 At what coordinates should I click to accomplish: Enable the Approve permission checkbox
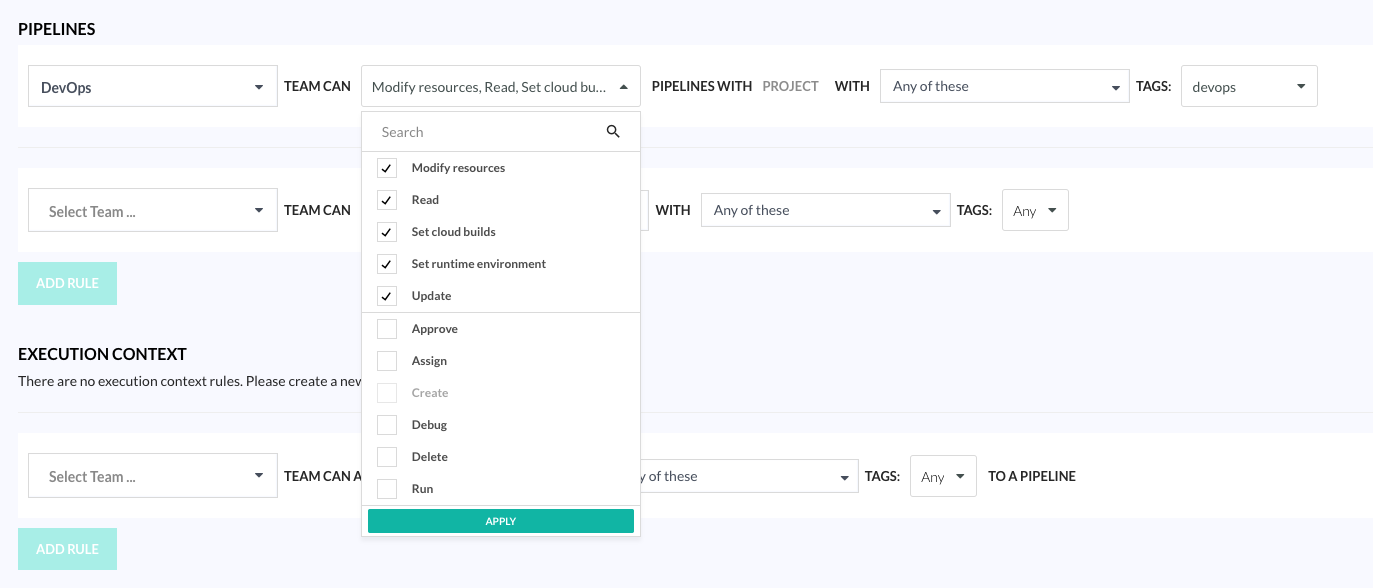point(387,329)
